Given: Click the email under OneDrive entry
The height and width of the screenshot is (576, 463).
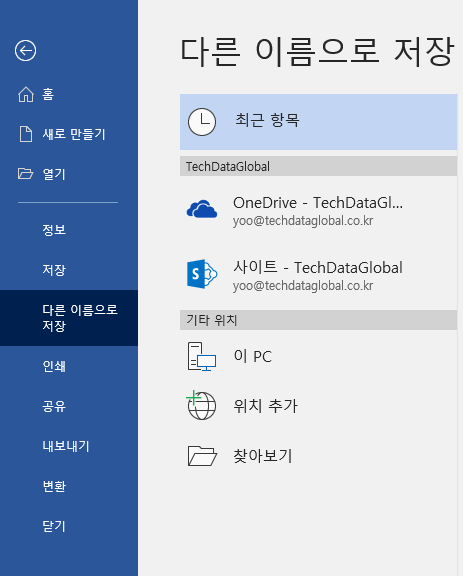Looking at the screenshot, I should coord(303,221).
